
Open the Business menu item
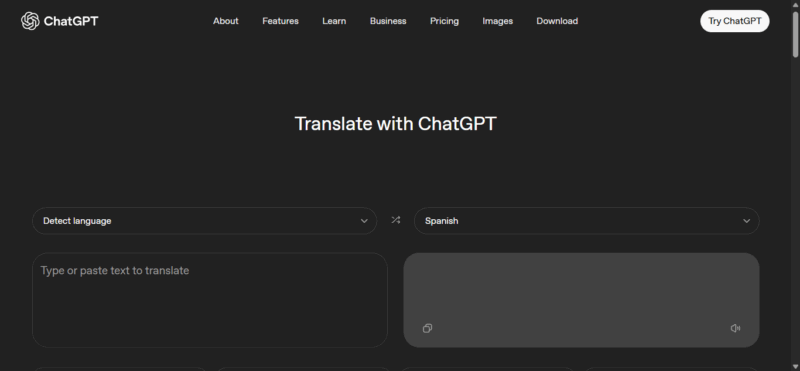point(388,21)
